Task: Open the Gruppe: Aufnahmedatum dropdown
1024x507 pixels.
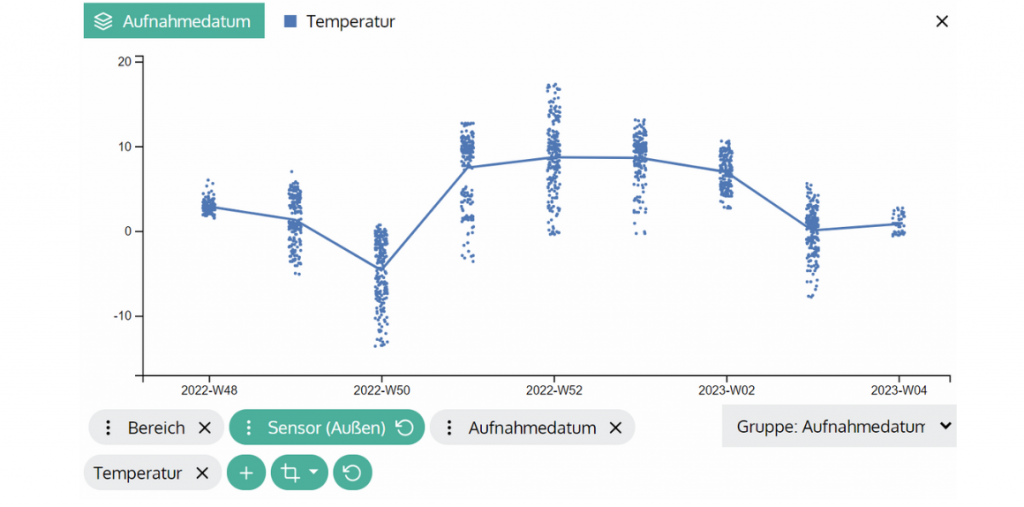Action: click(838, 426)
